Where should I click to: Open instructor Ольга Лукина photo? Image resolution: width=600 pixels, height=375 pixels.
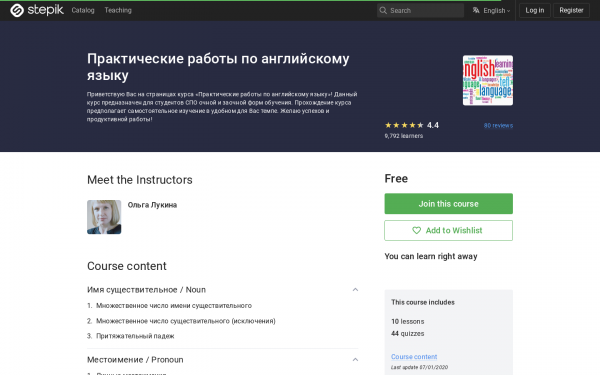[x=104, y=217]
